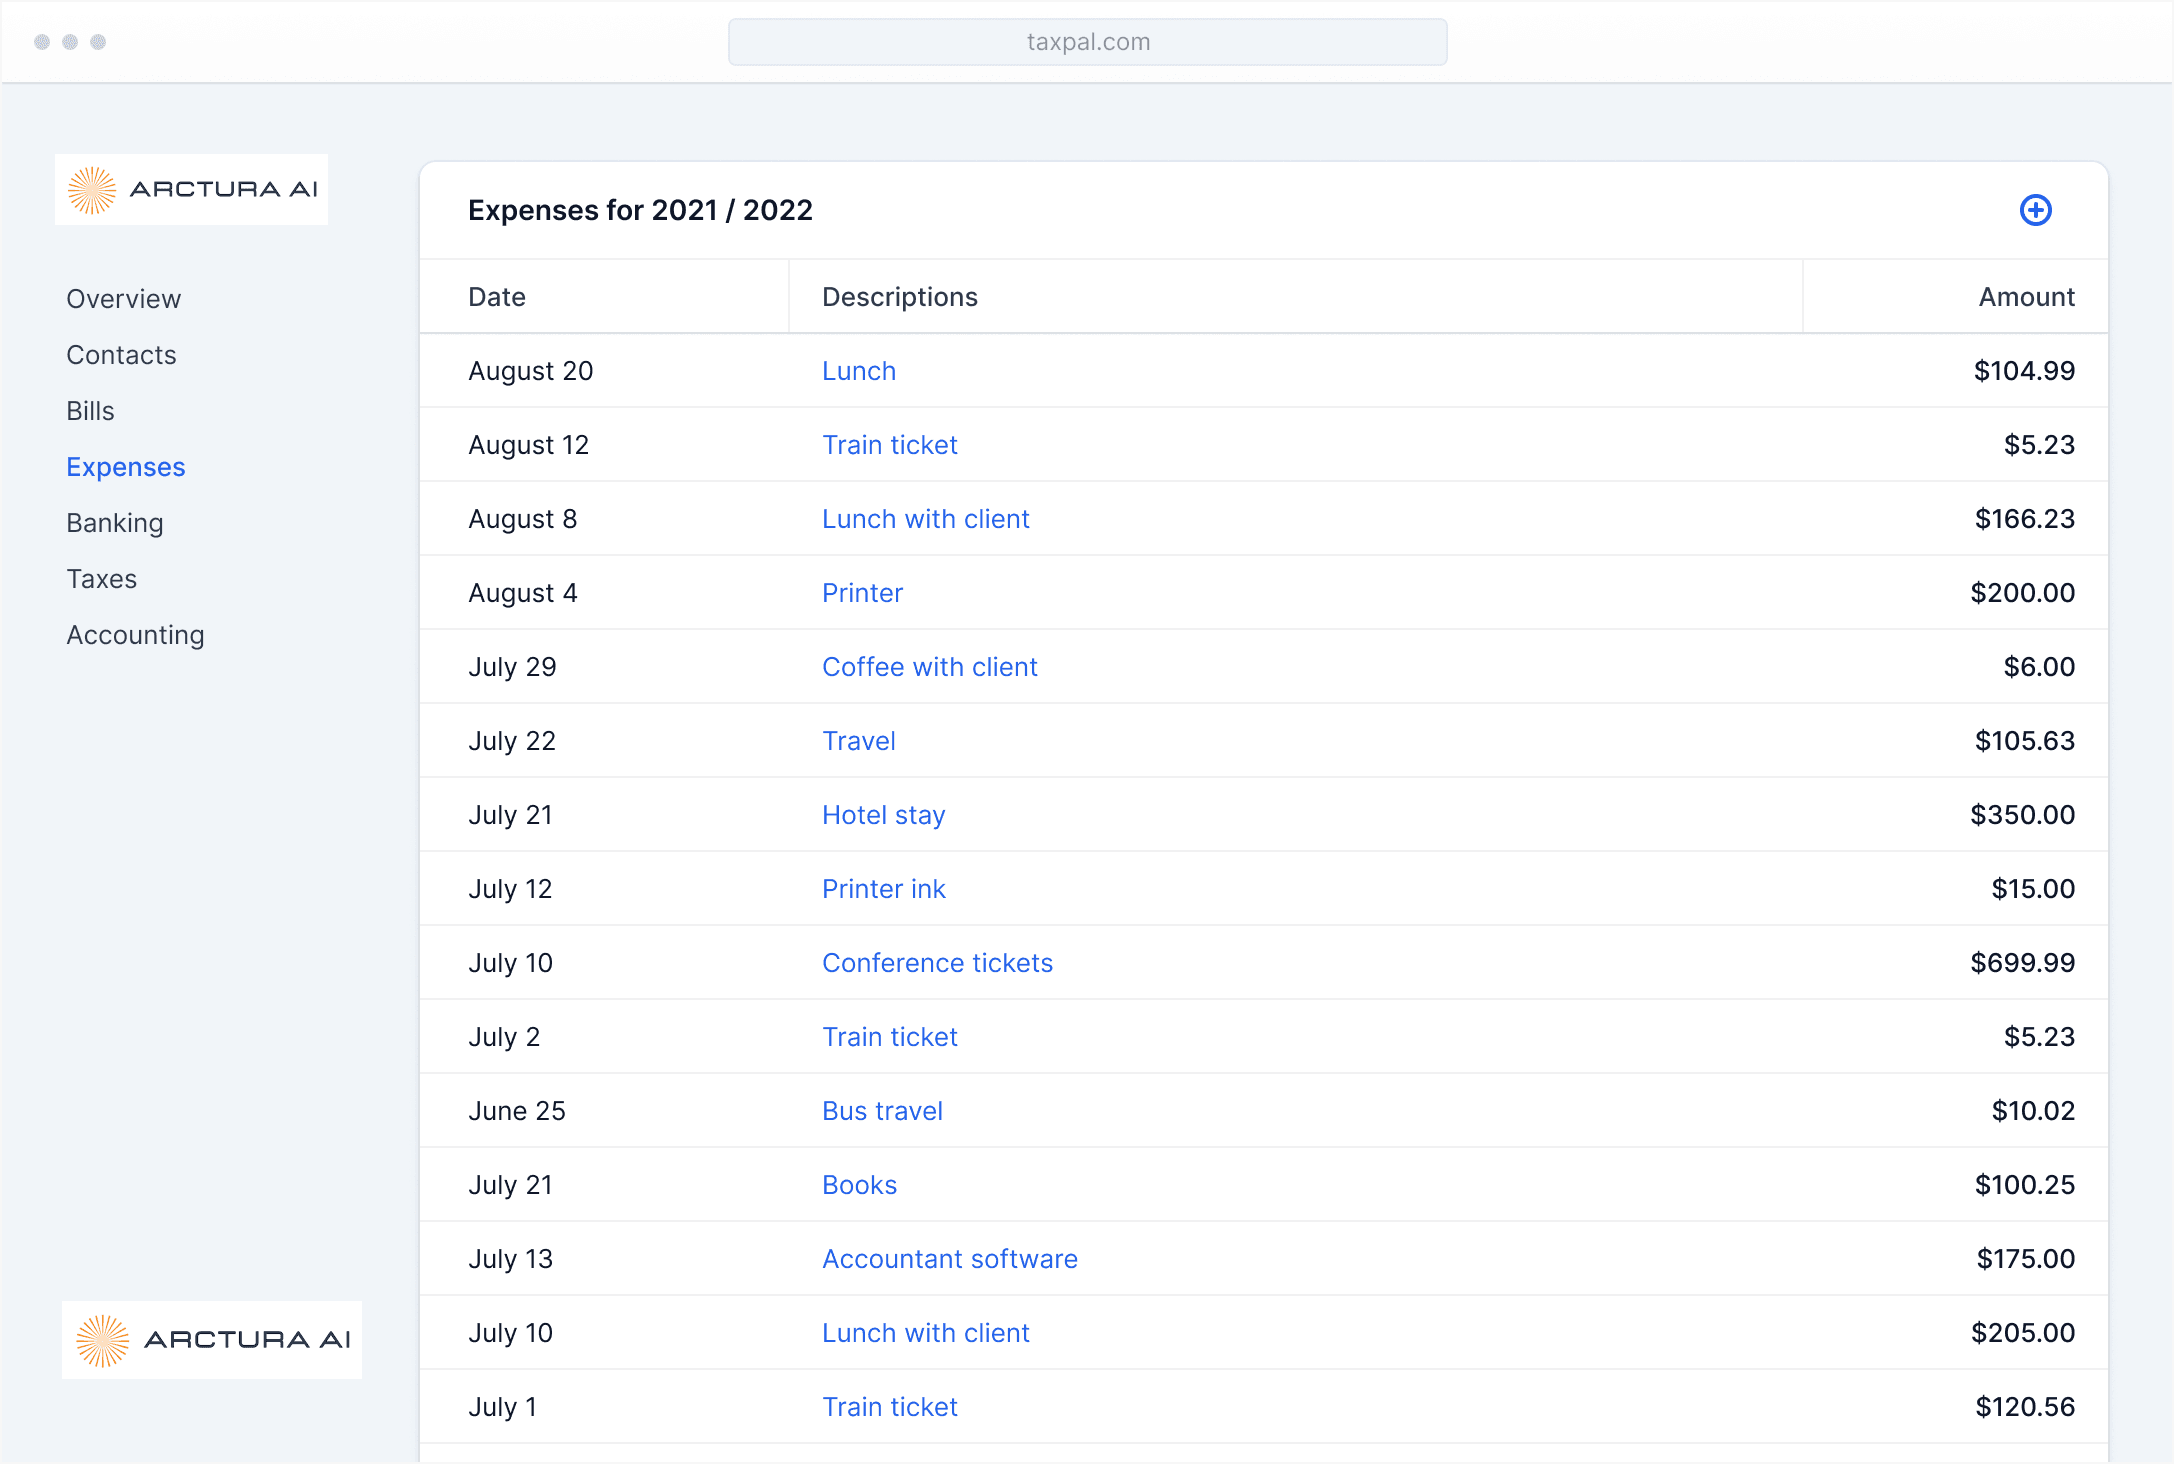This screenshot has width=2174, height=1464.
Task: Click the Arctura AI logo at top
Action: [191, 190]
